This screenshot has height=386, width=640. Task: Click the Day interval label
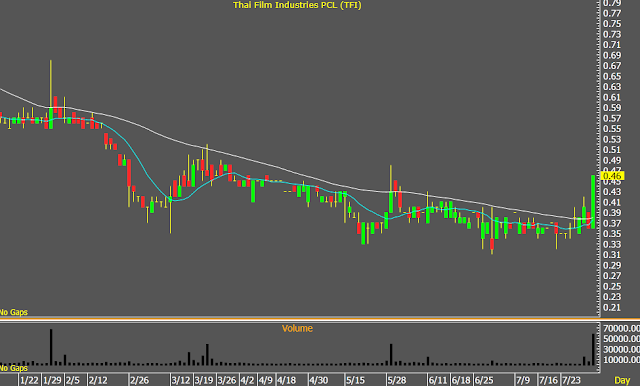click(622, 380)
